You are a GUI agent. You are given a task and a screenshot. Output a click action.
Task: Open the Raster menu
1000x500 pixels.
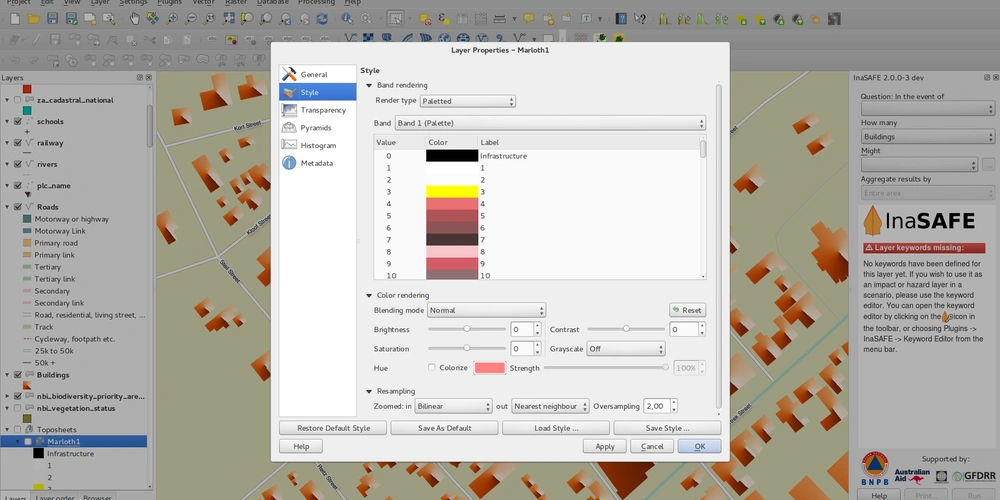236,3
